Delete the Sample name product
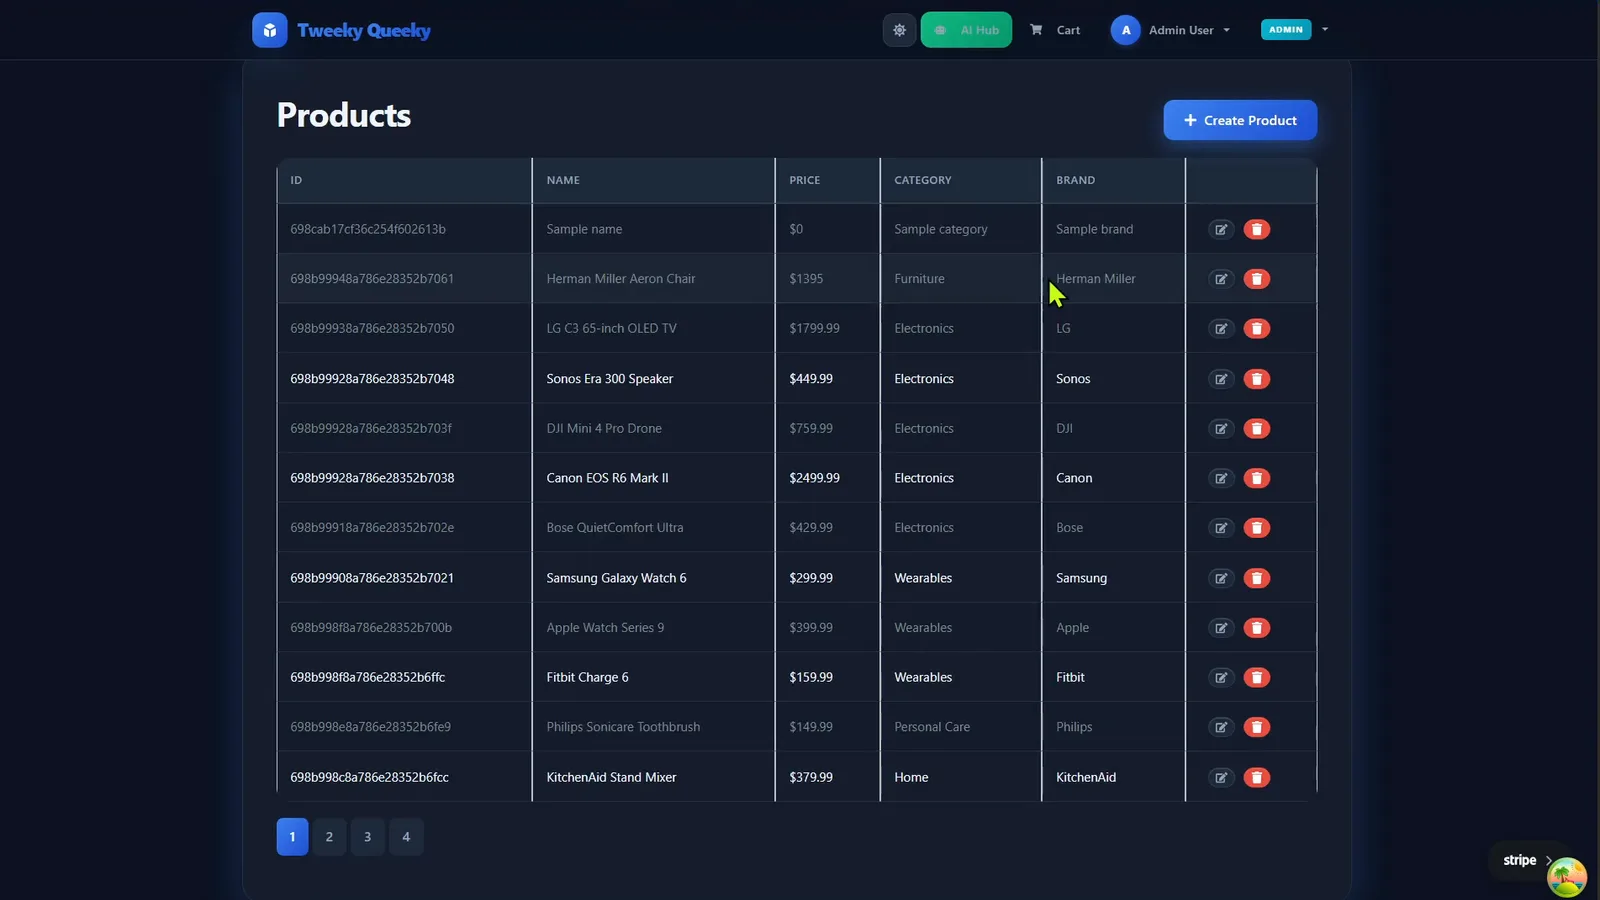 pyautogui.click(x=1257, y=229)
